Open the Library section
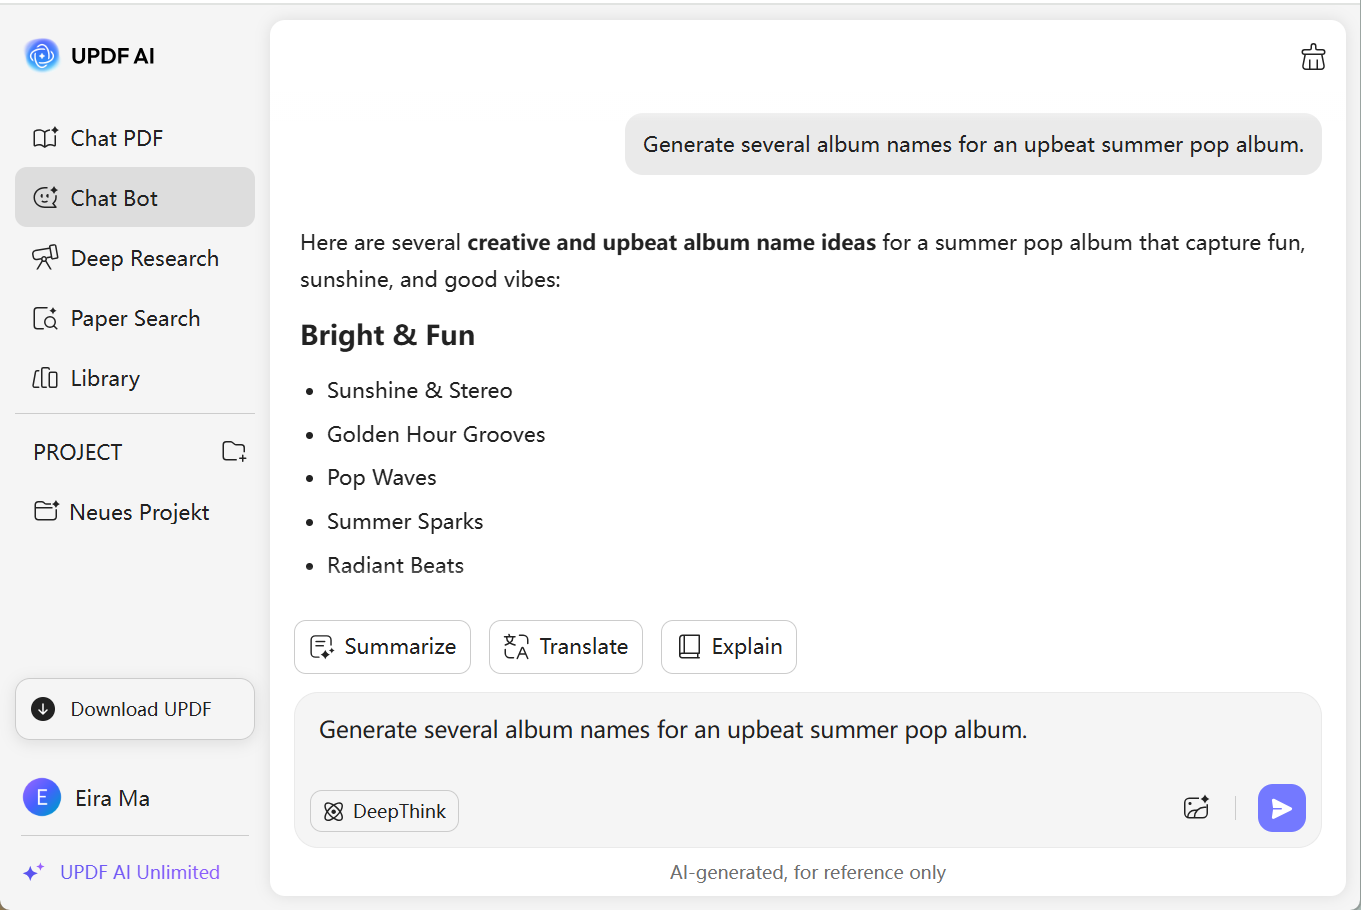 pyautogui.click(x=105, y=378)
